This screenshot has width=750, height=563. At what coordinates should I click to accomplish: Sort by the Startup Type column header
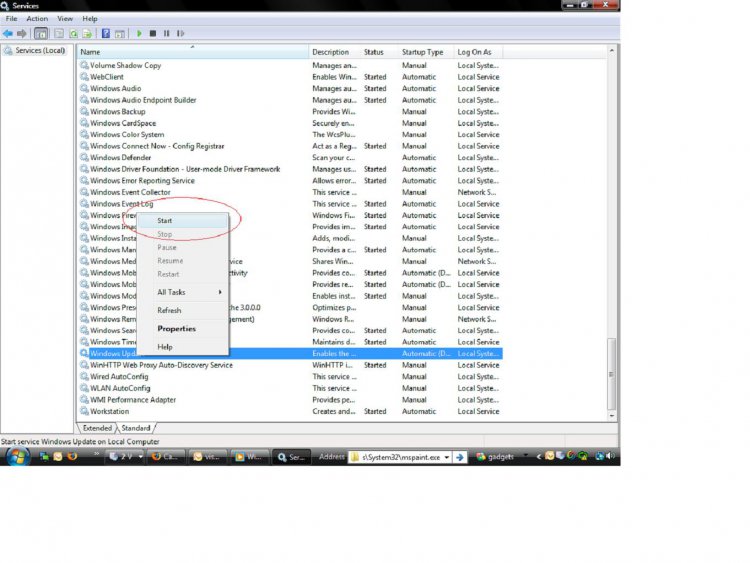426,52
